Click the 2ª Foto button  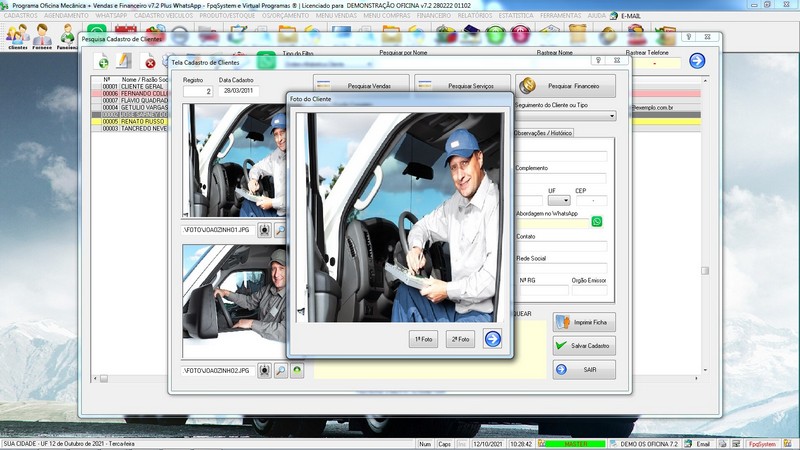(x=460, y=339)
